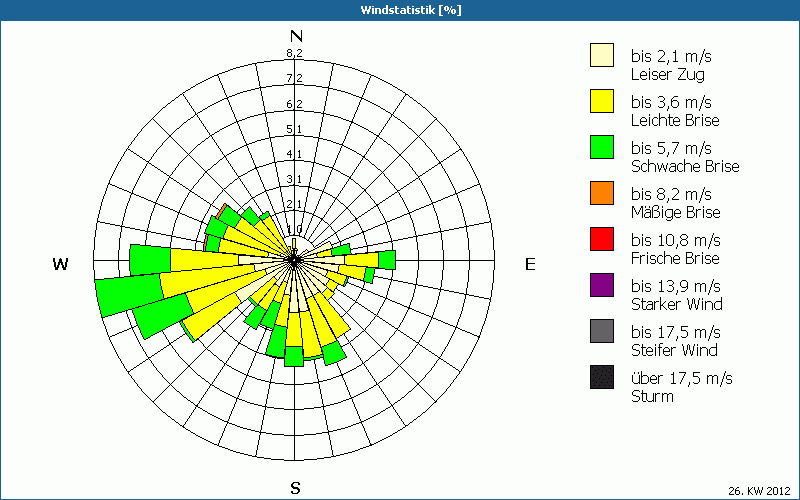The image size is (800, 500).
Task: Click the 'Leiser Zug' legend label
Action: pos(668,74)
